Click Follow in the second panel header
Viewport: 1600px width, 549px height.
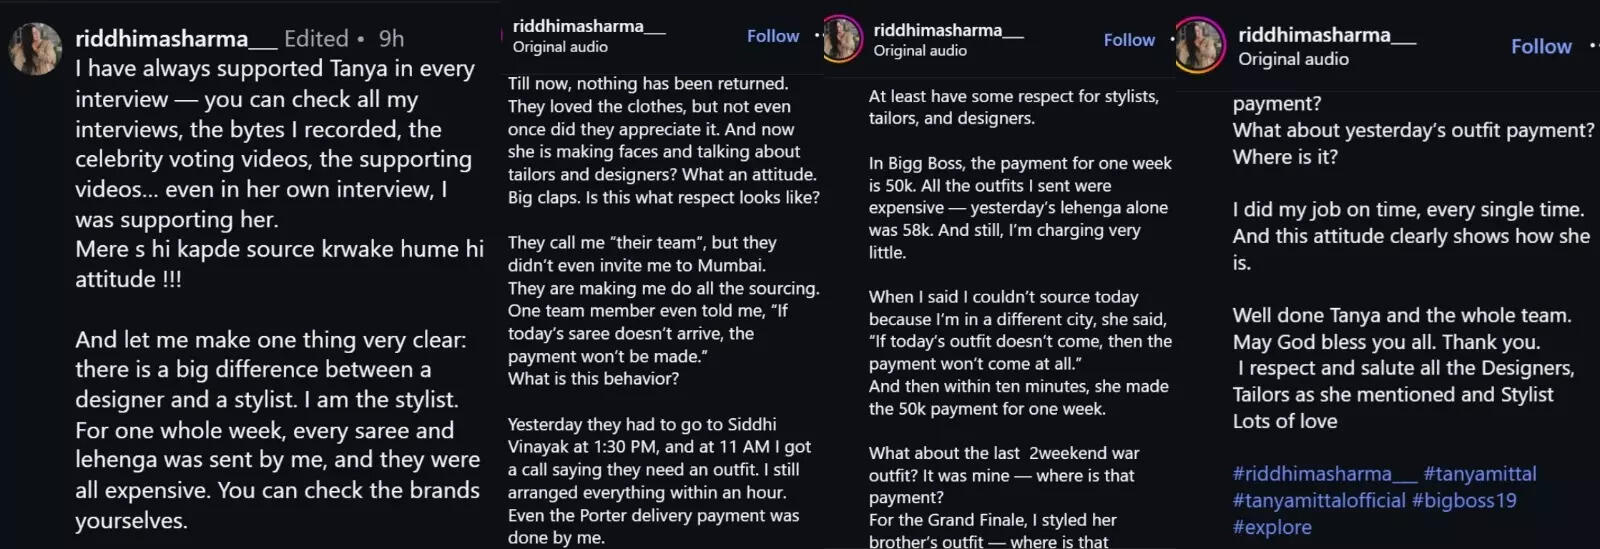[x=773, y=36]
